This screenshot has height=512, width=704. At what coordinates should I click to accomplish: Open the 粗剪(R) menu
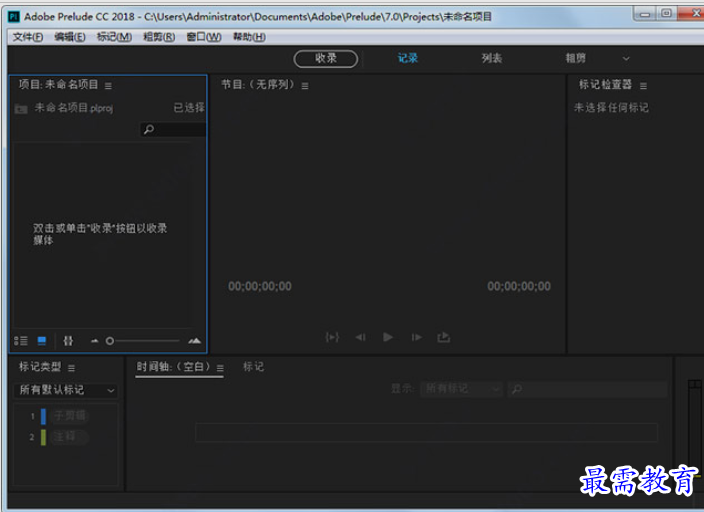[159, 37]
